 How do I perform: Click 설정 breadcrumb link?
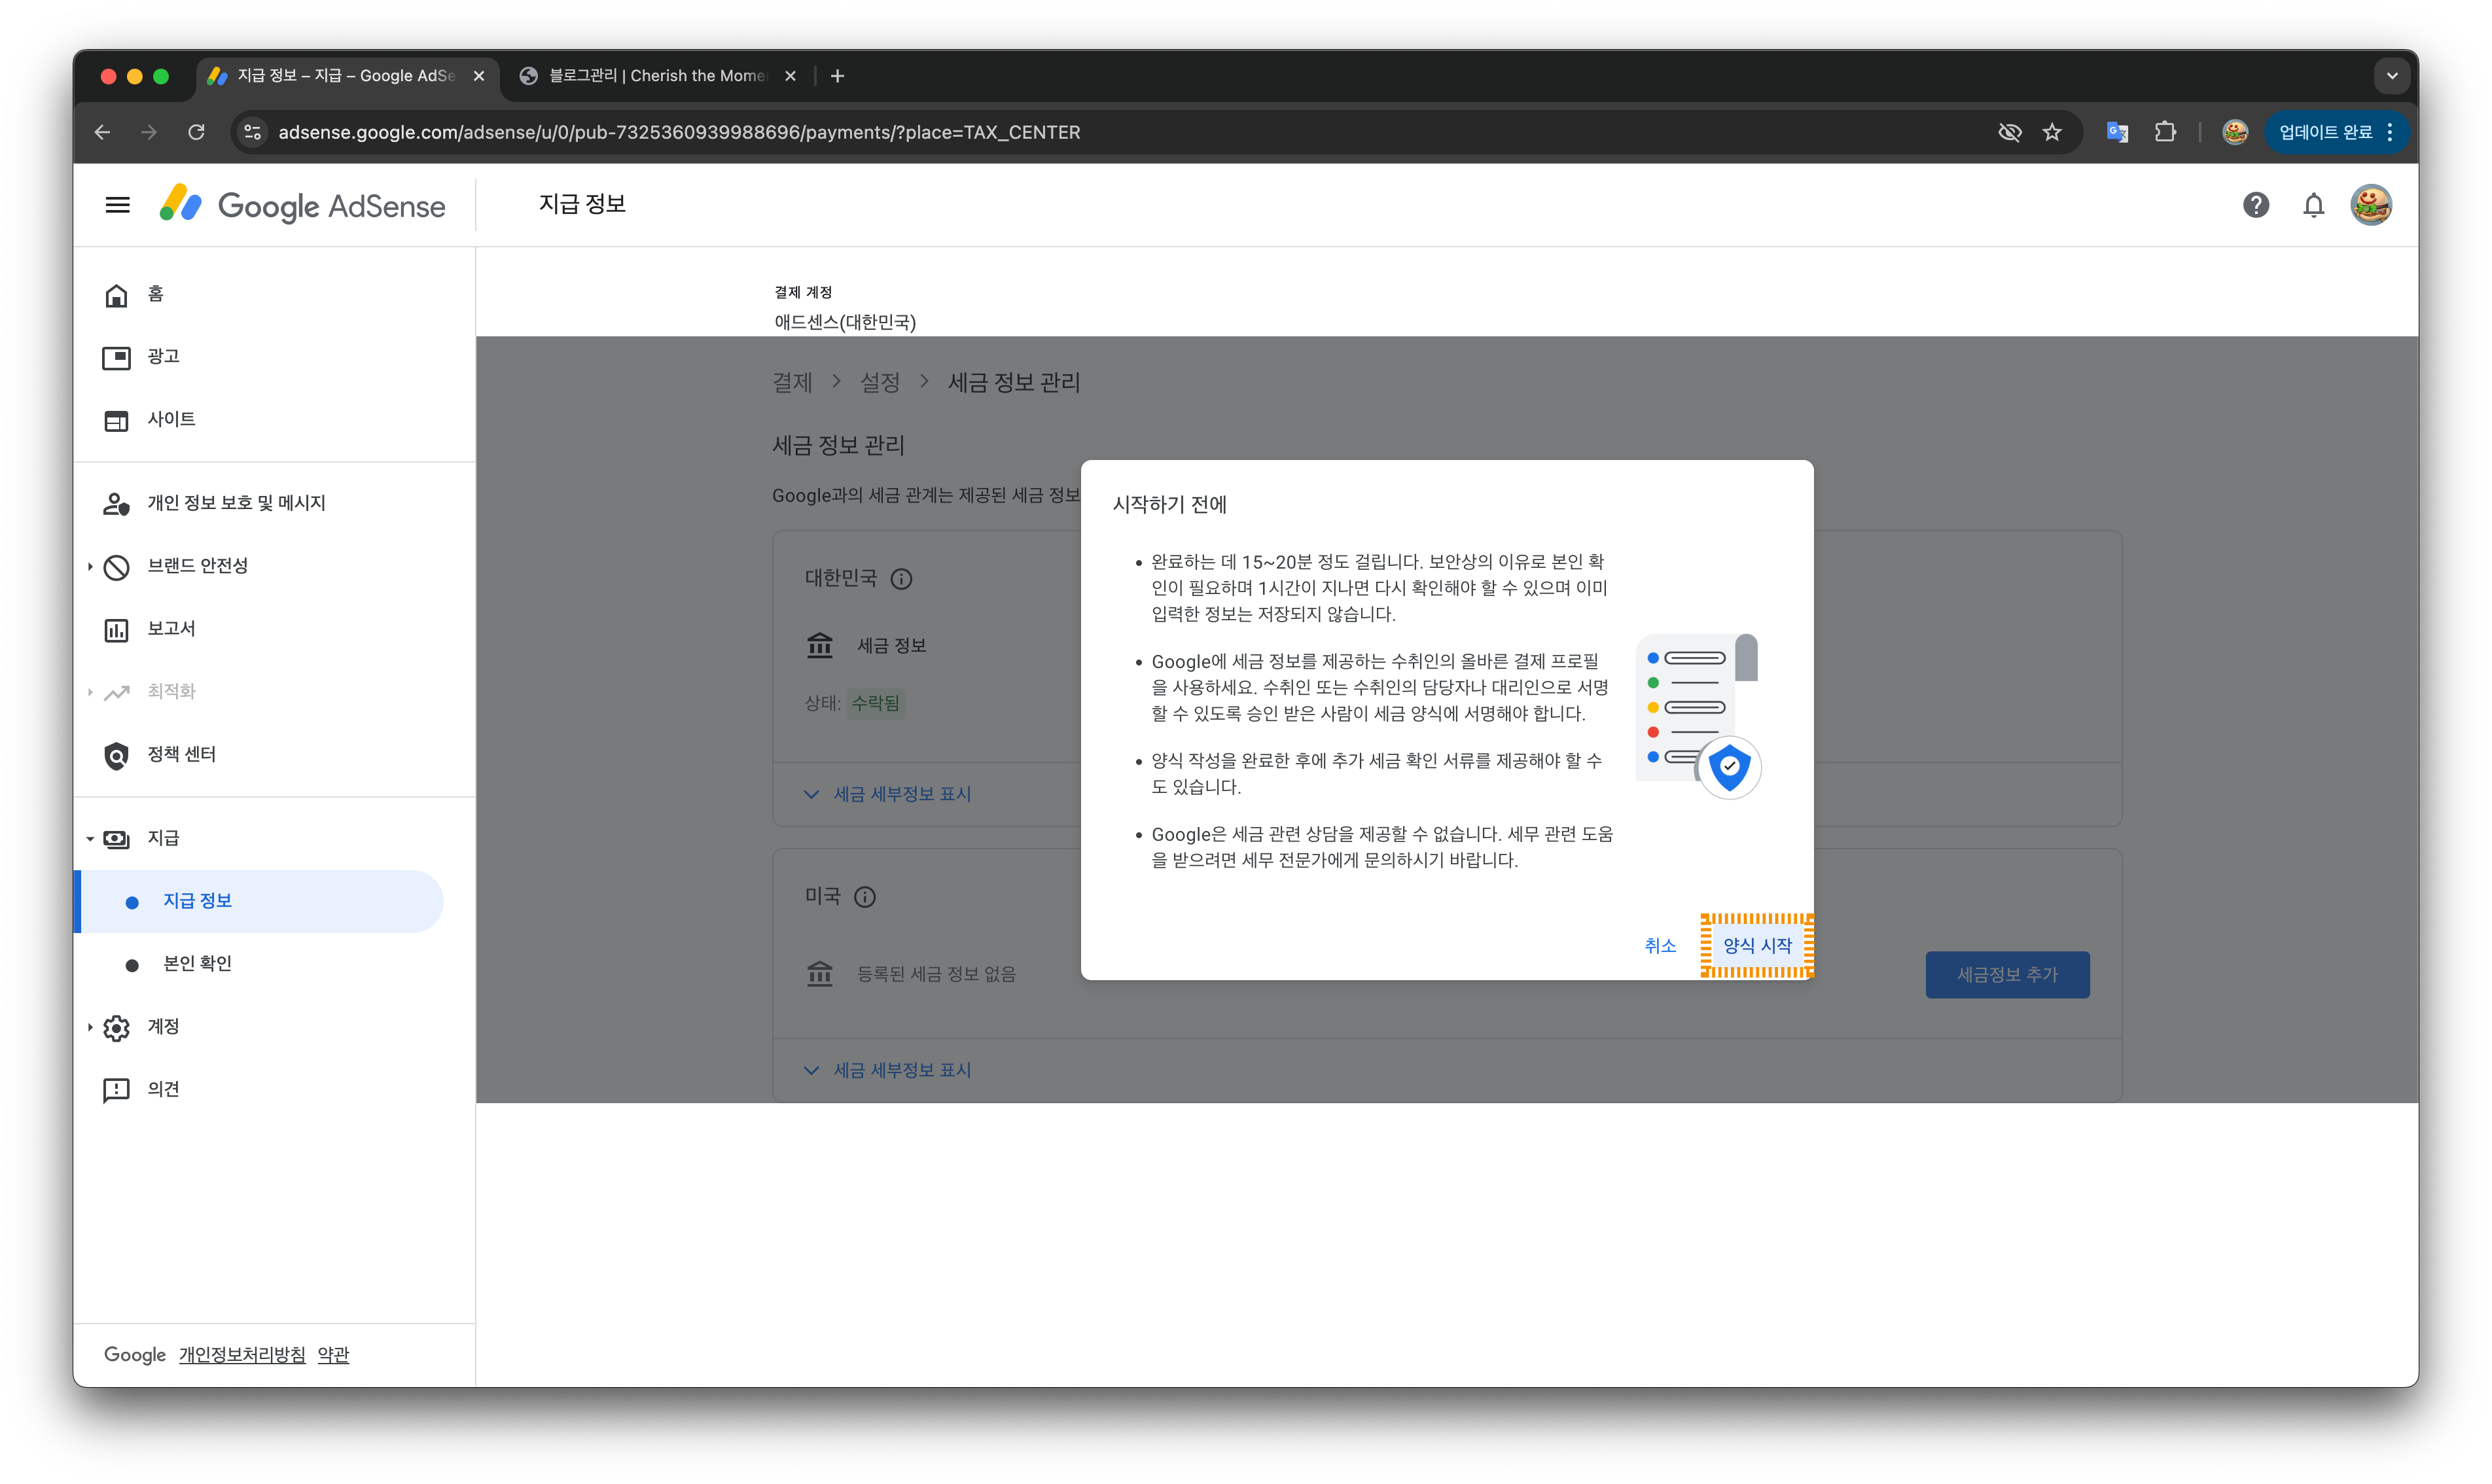pyautogui.click(x=880, y=383)
